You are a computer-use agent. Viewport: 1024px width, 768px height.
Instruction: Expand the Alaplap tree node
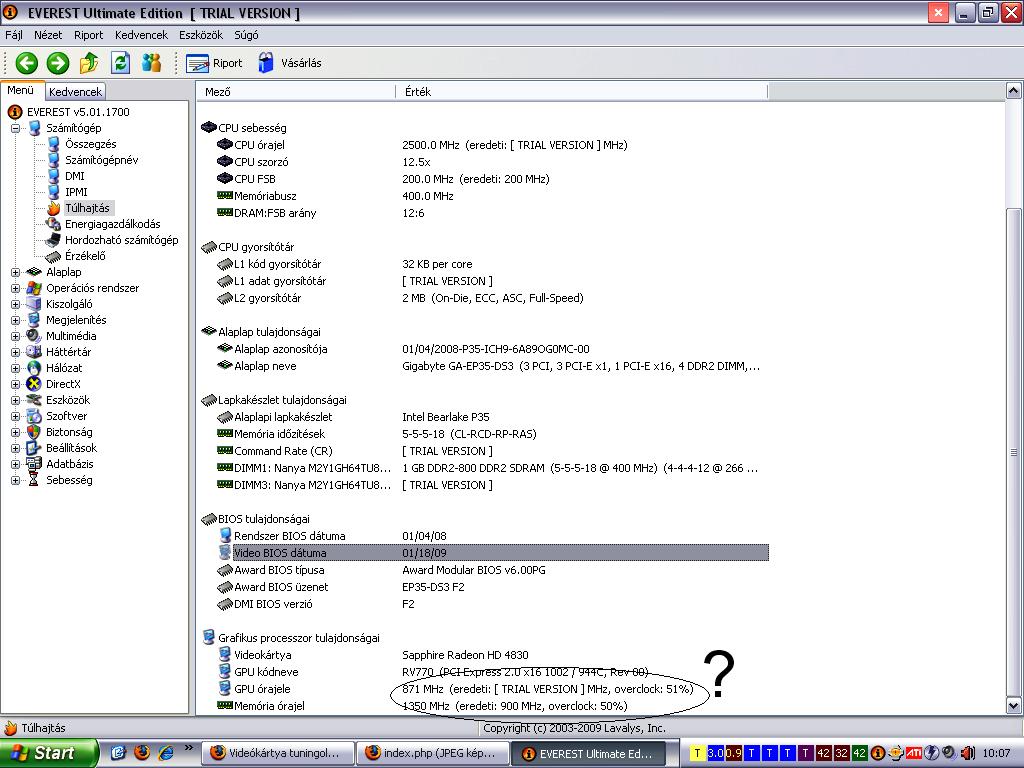(15, 272)
